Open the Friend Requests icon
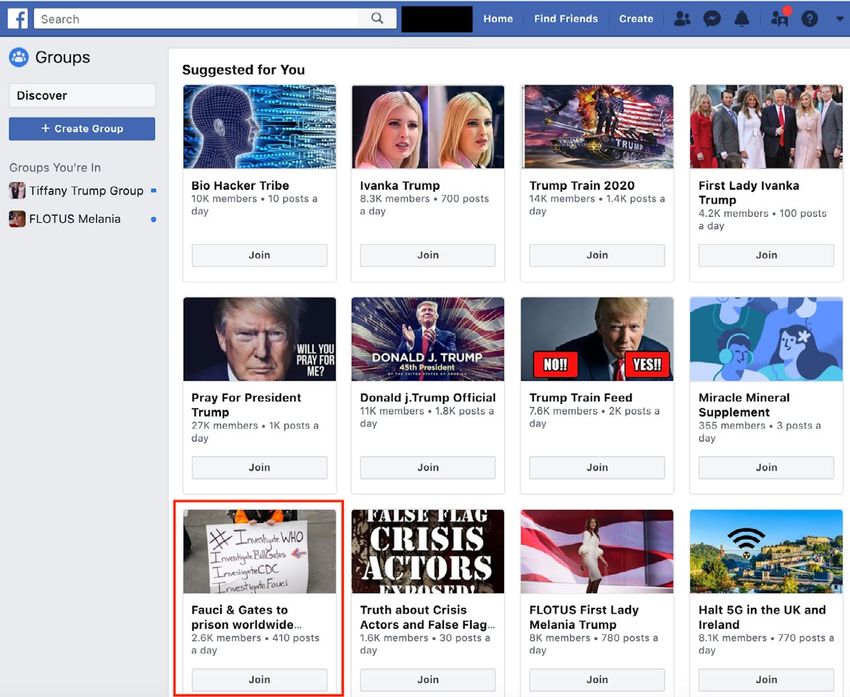850x697 pixels. (682, 19)
